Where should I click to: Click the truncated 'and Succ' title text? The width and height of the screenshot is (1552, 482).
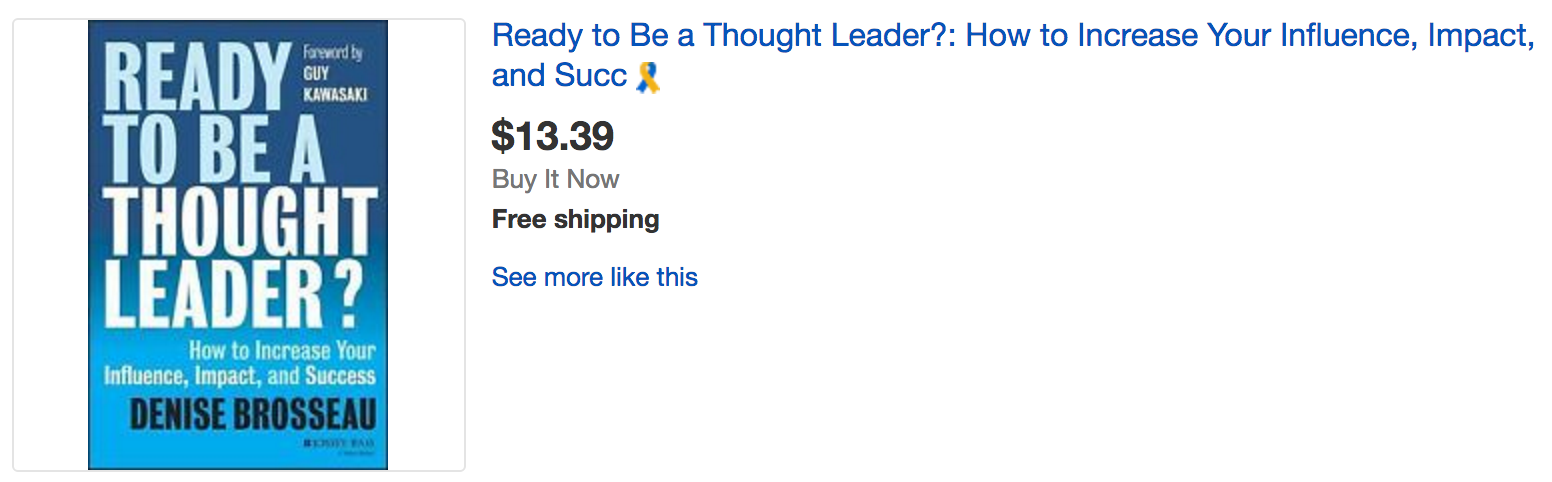click(x=559, y=76)
